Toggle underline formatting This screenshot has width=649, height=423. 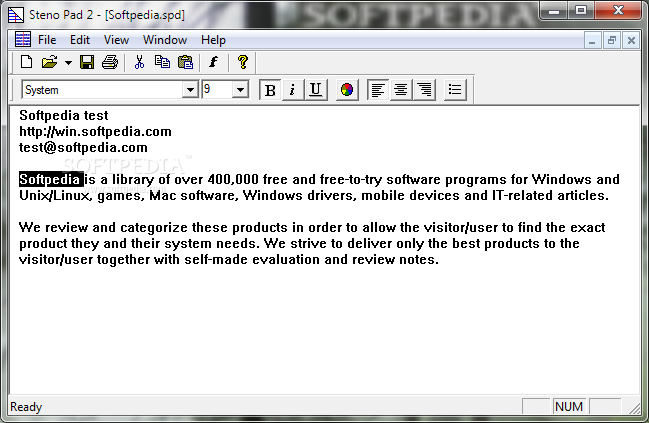click(316, 90)
